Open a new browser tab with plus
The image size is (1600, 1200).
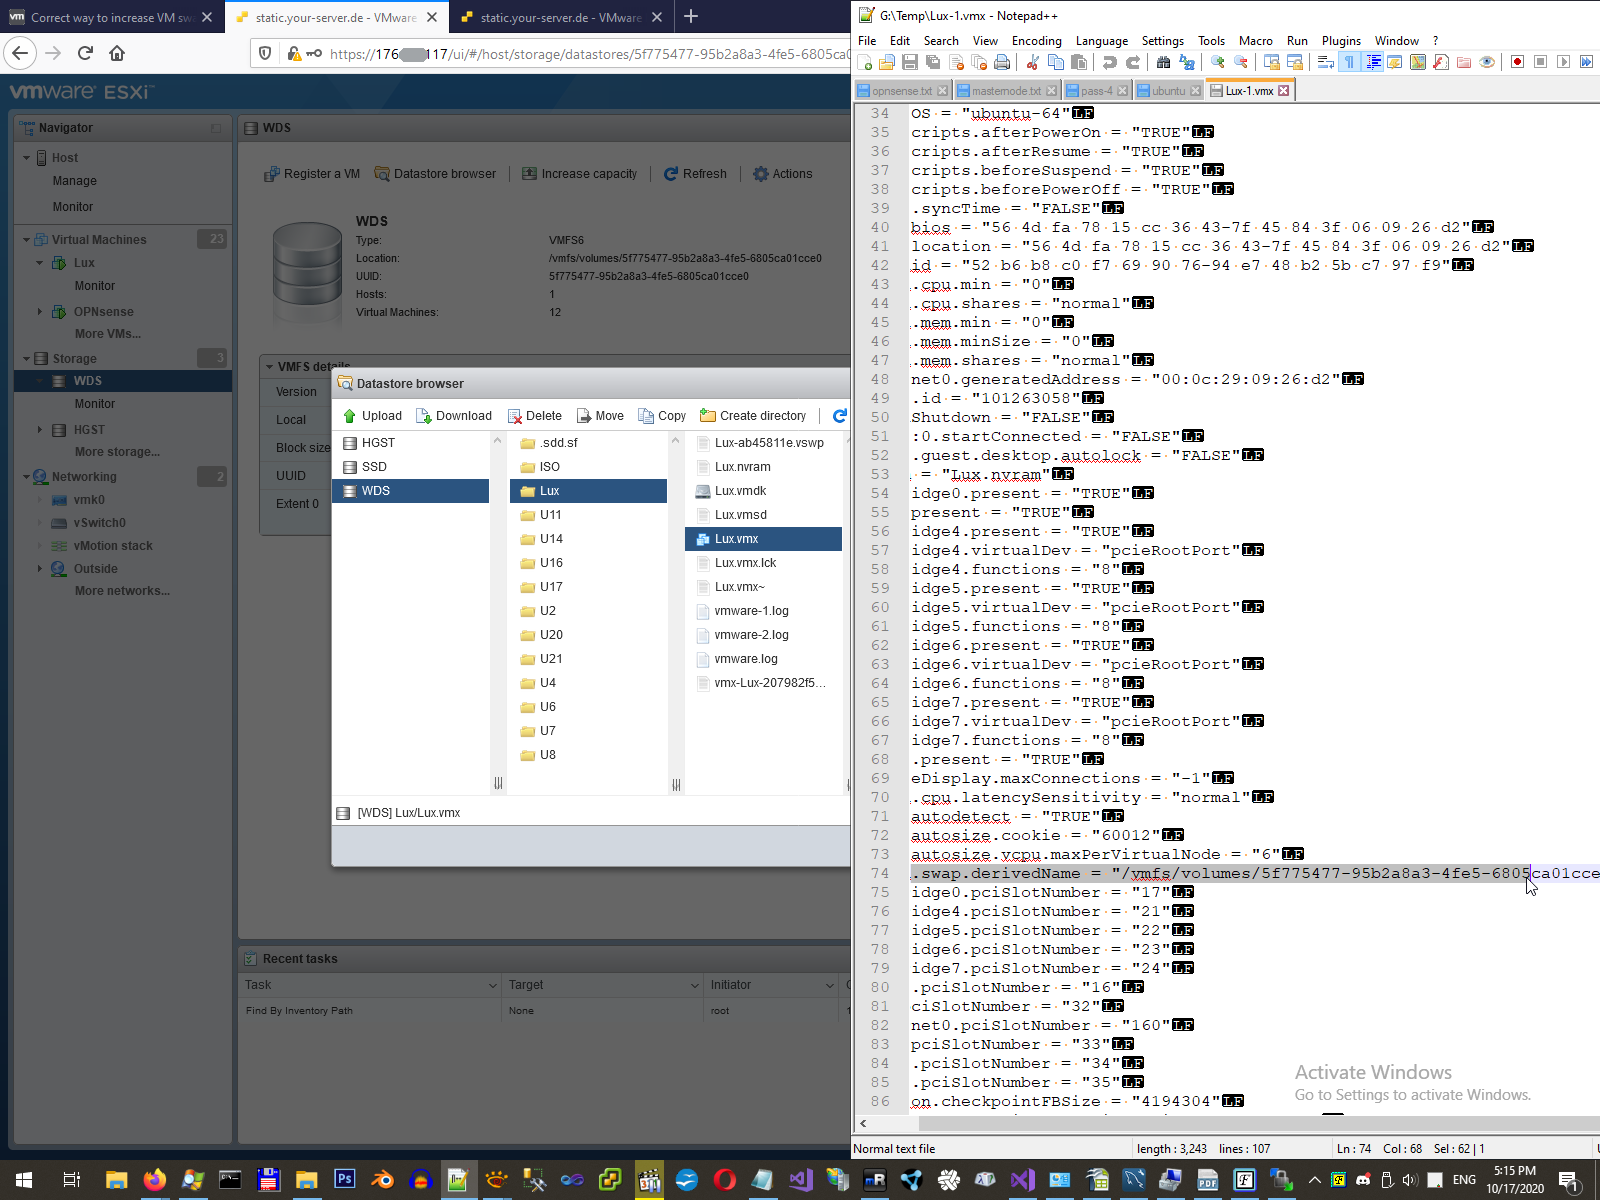point(691,16)
